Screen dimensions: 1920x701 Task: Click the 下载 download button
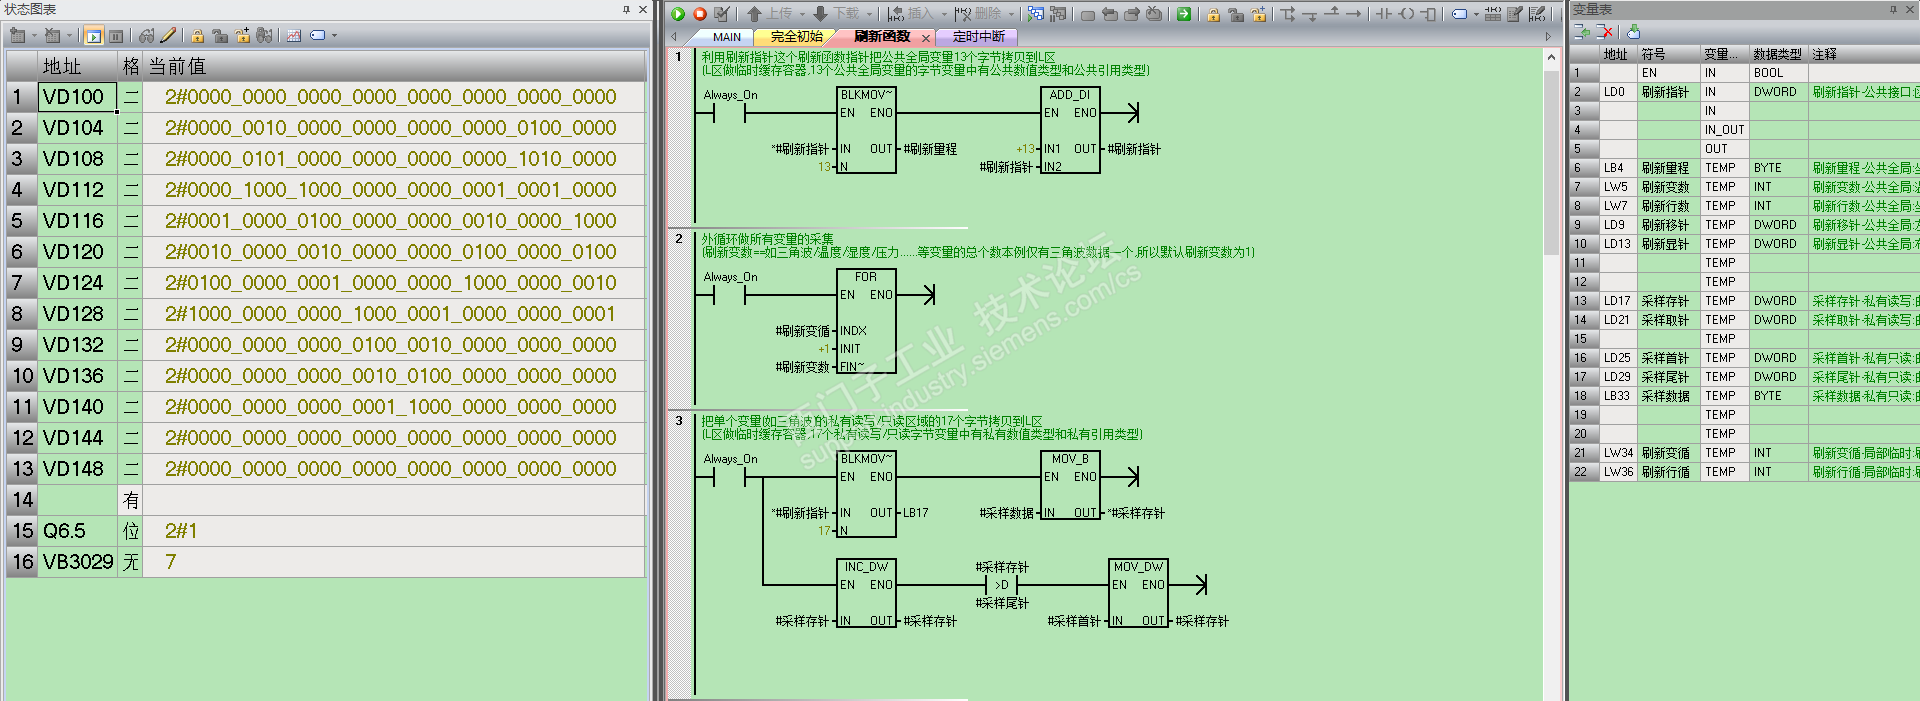837,14
